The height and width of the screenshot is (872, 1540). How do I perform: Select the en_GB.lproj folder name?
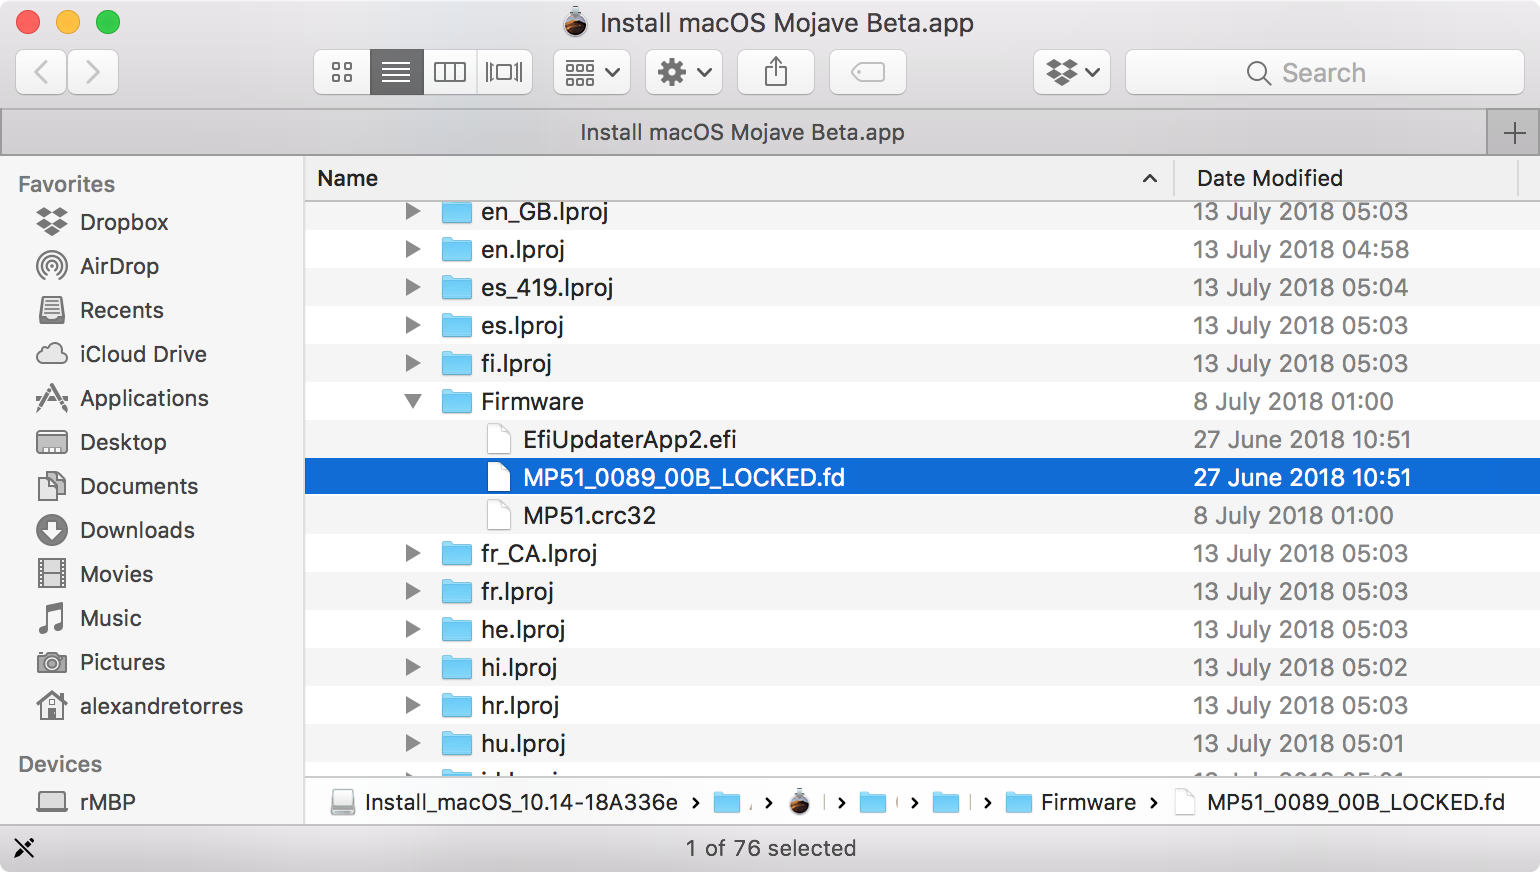coord(544,212)
